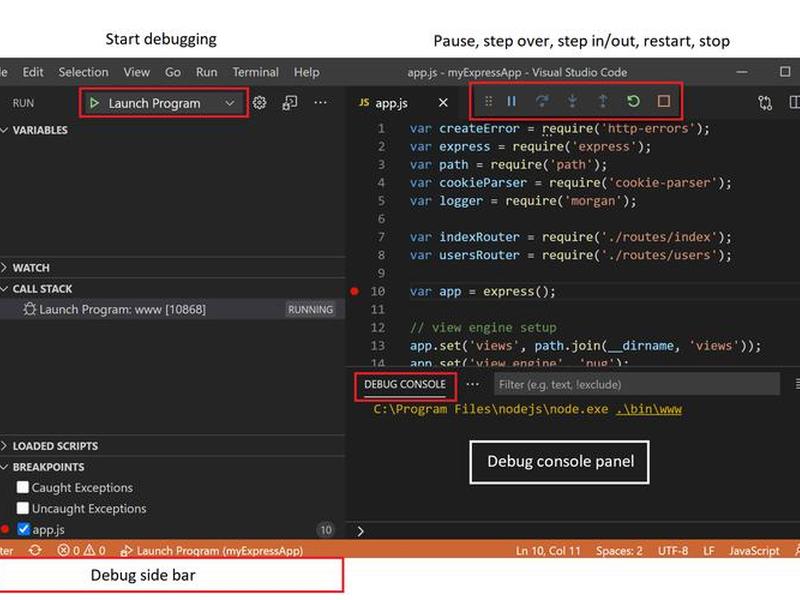Viewport: 800px width, 600px height.
Task: Click the debug console filter input field
Action: (637, 384)
